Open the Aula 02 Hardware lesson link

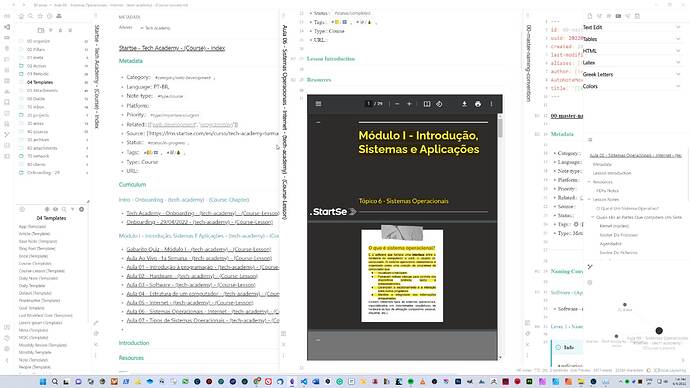pos(192,276)
